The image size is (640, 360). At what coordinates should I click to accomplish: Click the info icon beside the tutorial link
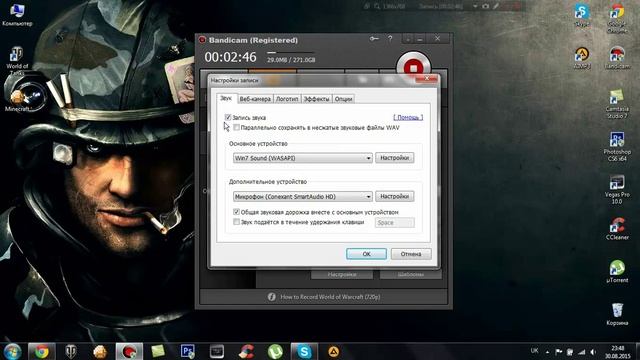coord(271,297)
